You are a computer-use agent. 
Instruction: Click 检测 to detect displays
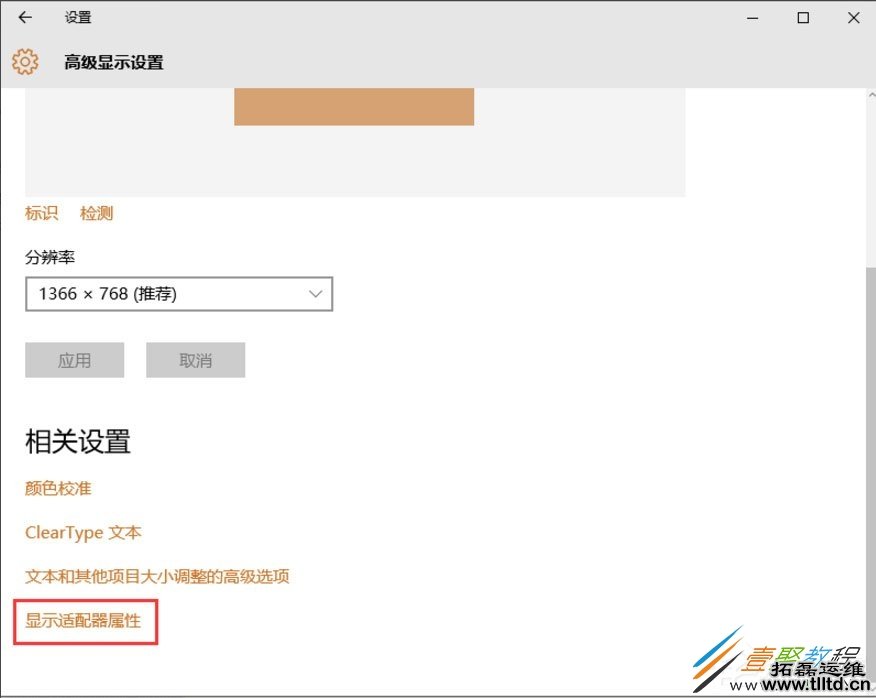96,212
